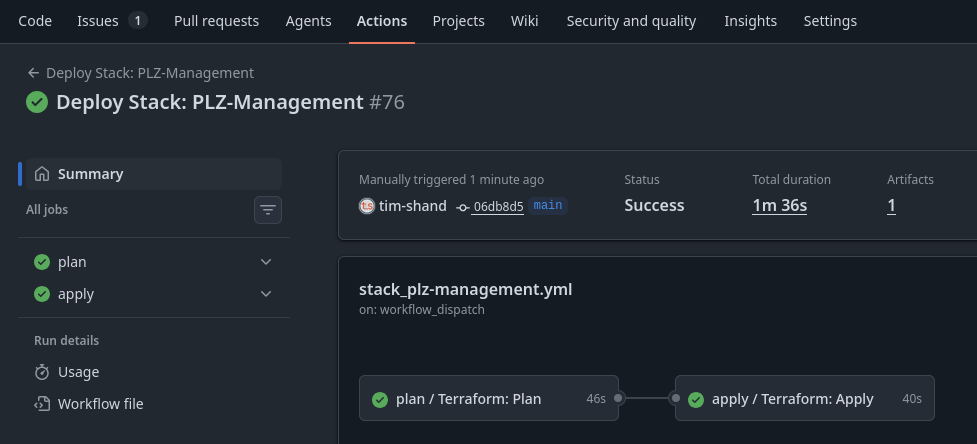Open Security and quality tab
Viewport: 977px width, 444px height.
pos(631,21)
